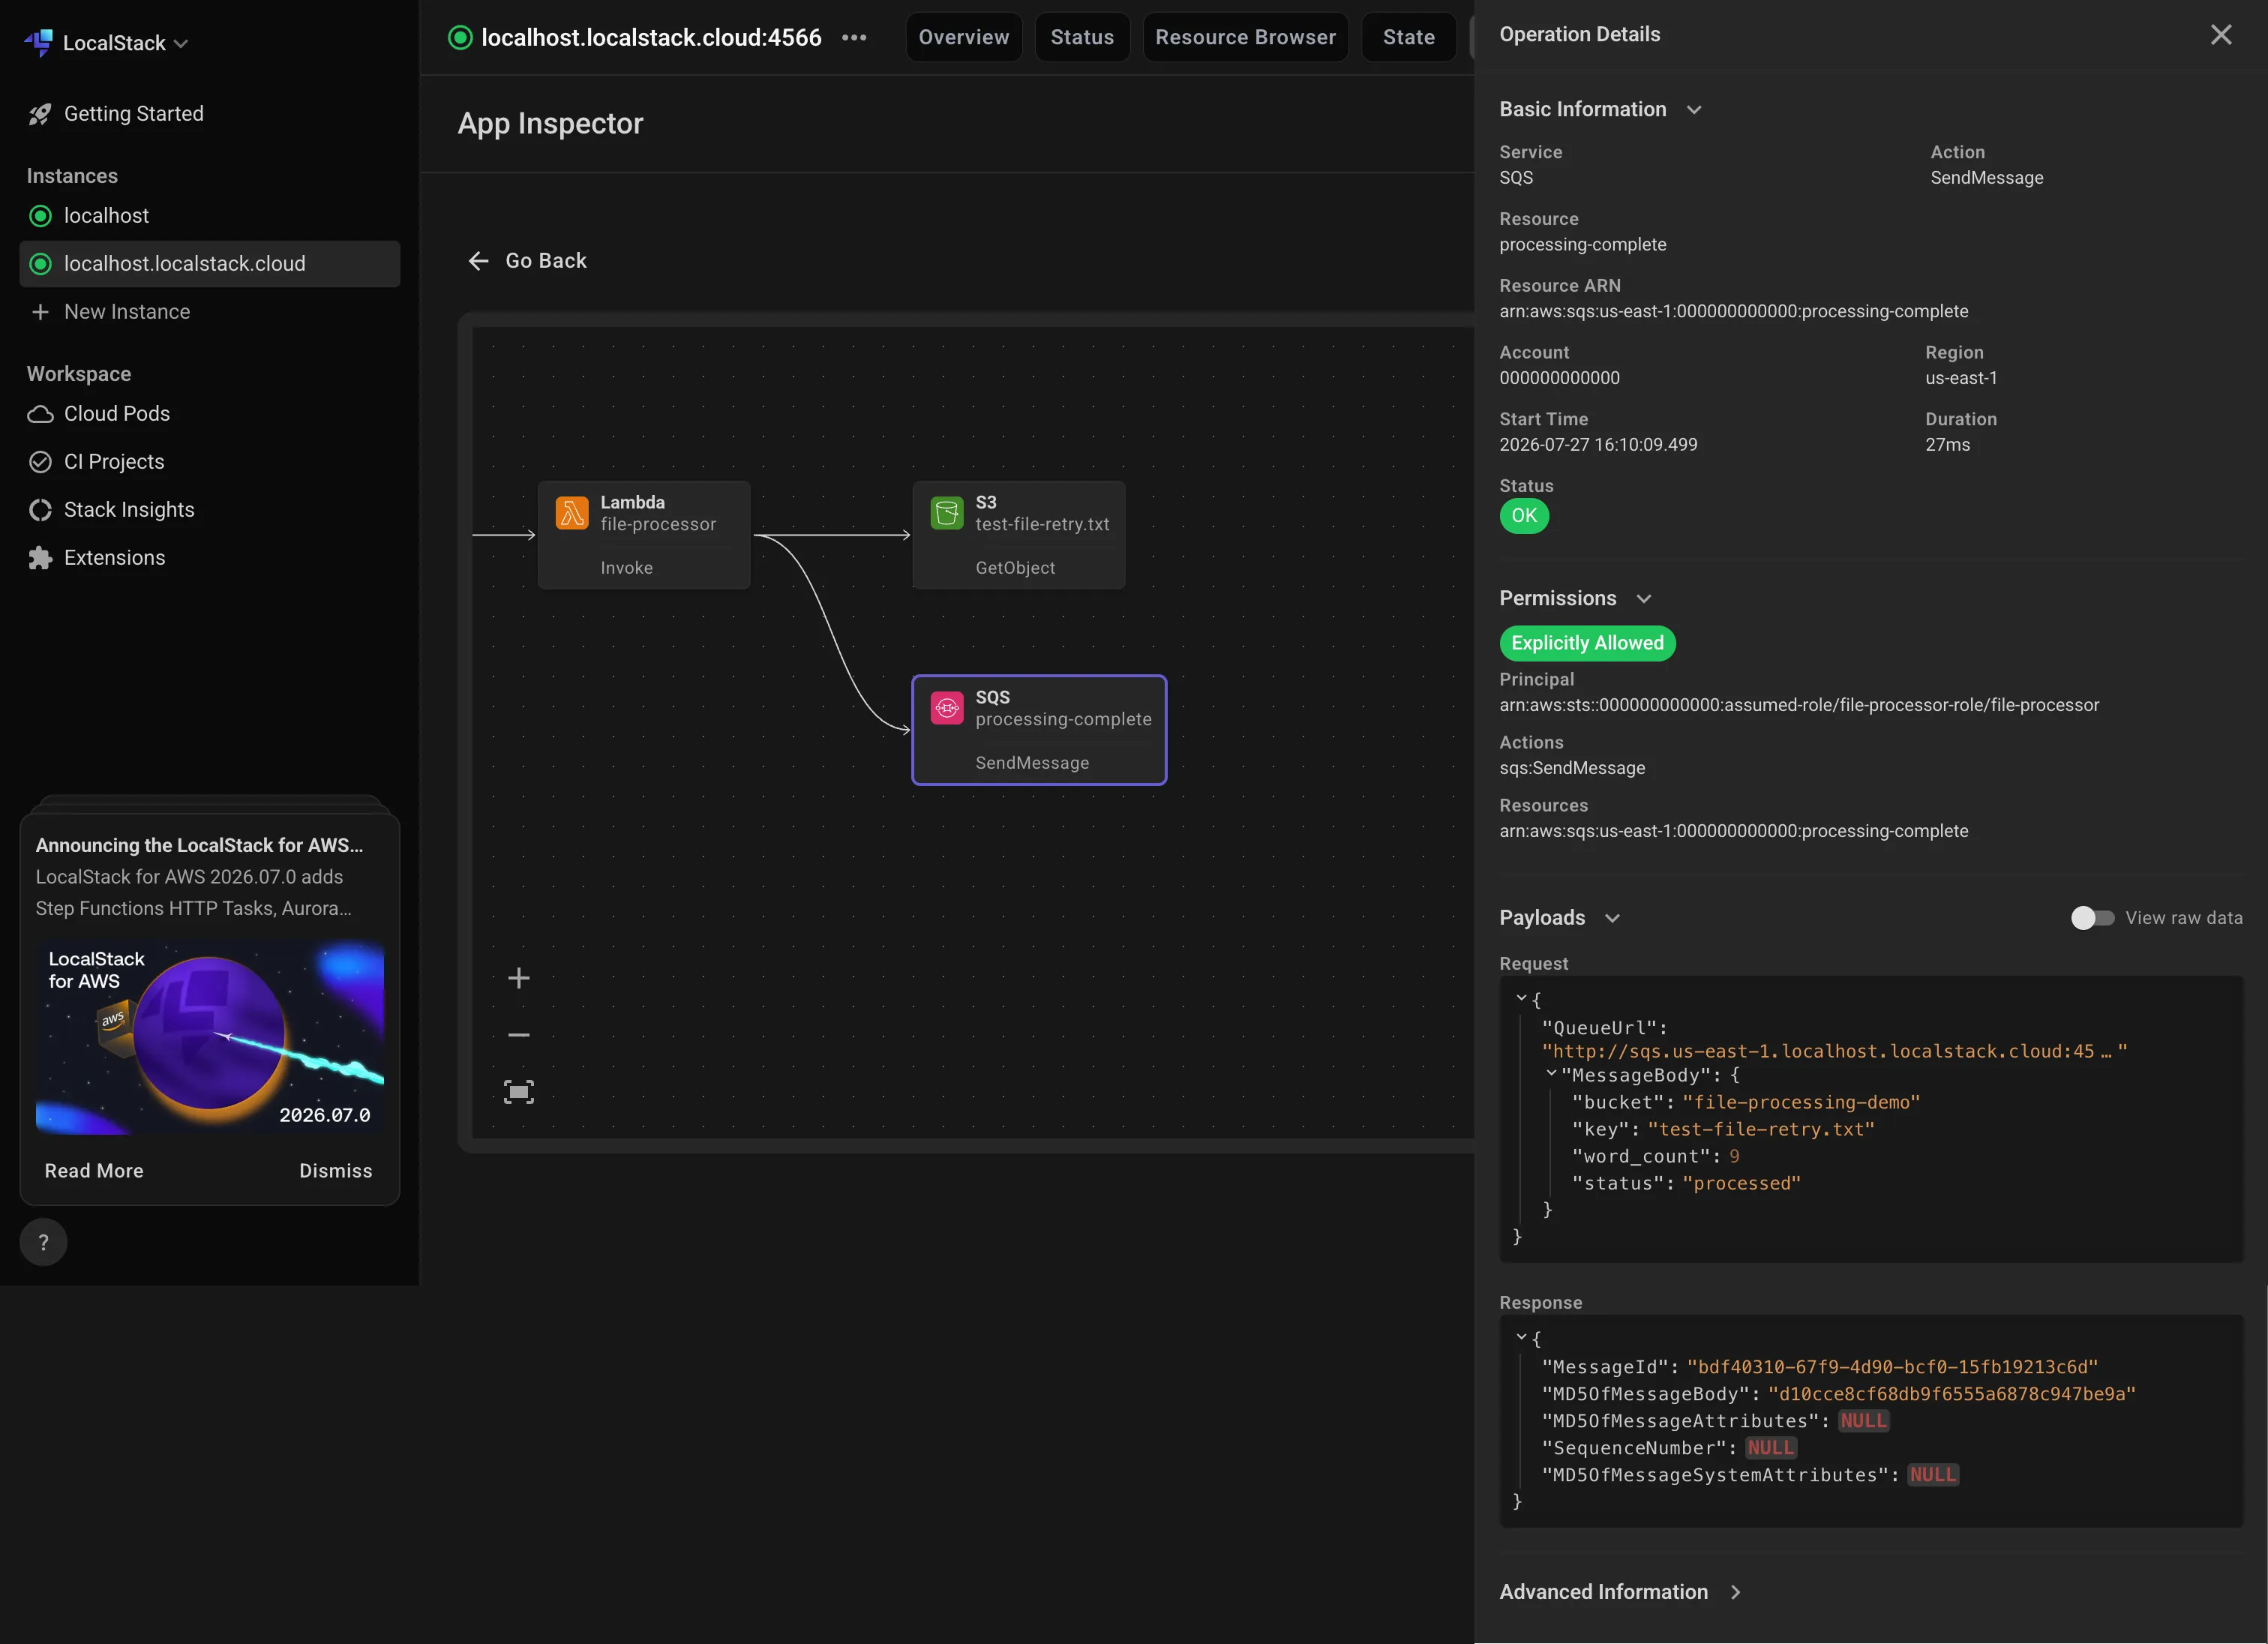Click the Invoke operation label

coord(627,568)
